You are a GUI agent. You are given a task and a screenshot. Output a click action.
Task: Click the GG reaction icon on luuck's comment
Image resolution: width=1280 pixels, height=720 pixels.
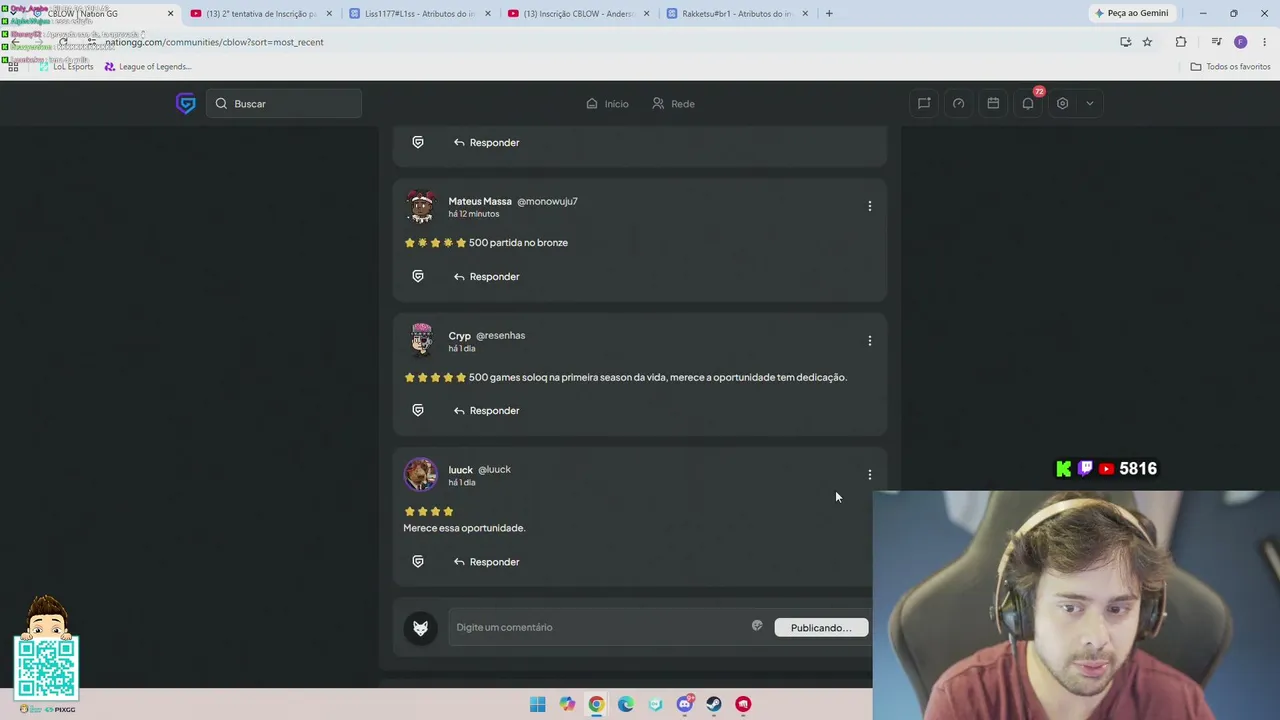418,562
